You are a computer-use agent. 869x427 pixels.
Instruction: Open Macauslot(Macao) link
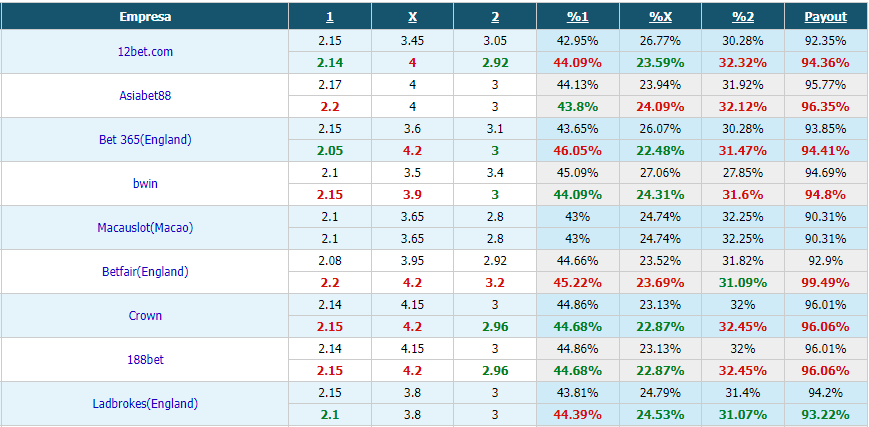pos(145,227)
